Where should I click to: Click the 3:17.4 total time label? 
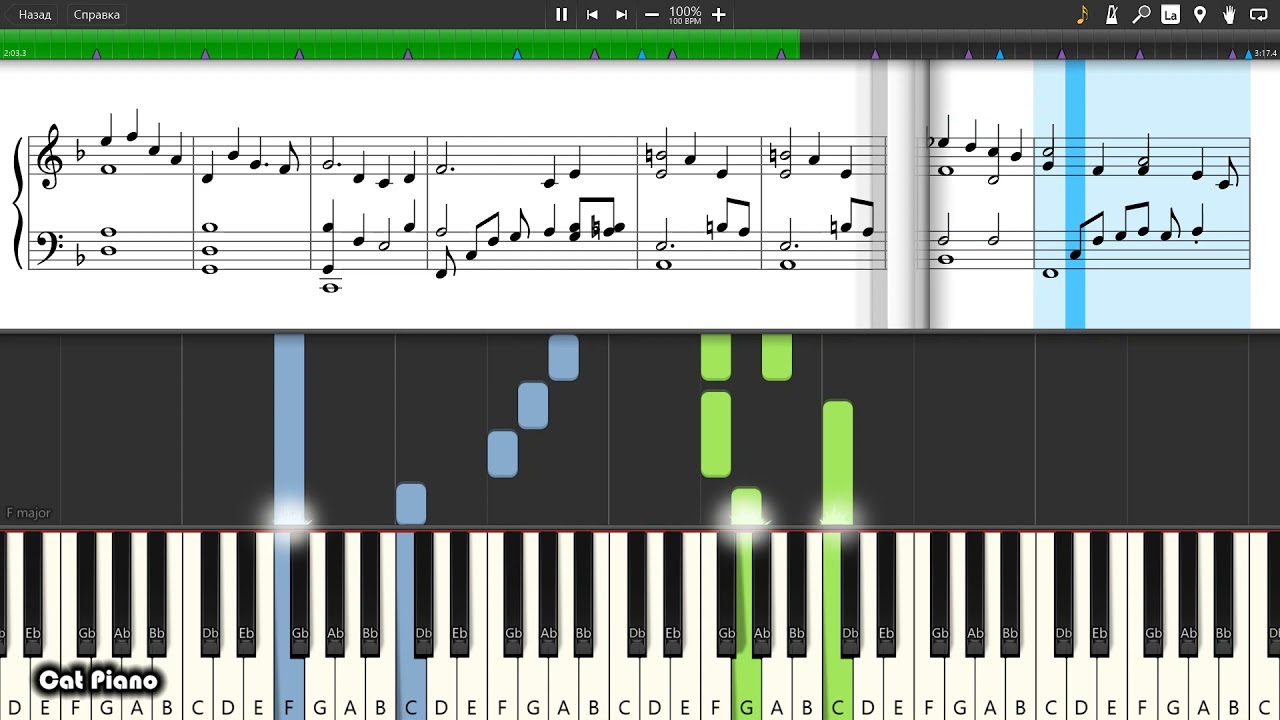click(x=1265, y=53)
